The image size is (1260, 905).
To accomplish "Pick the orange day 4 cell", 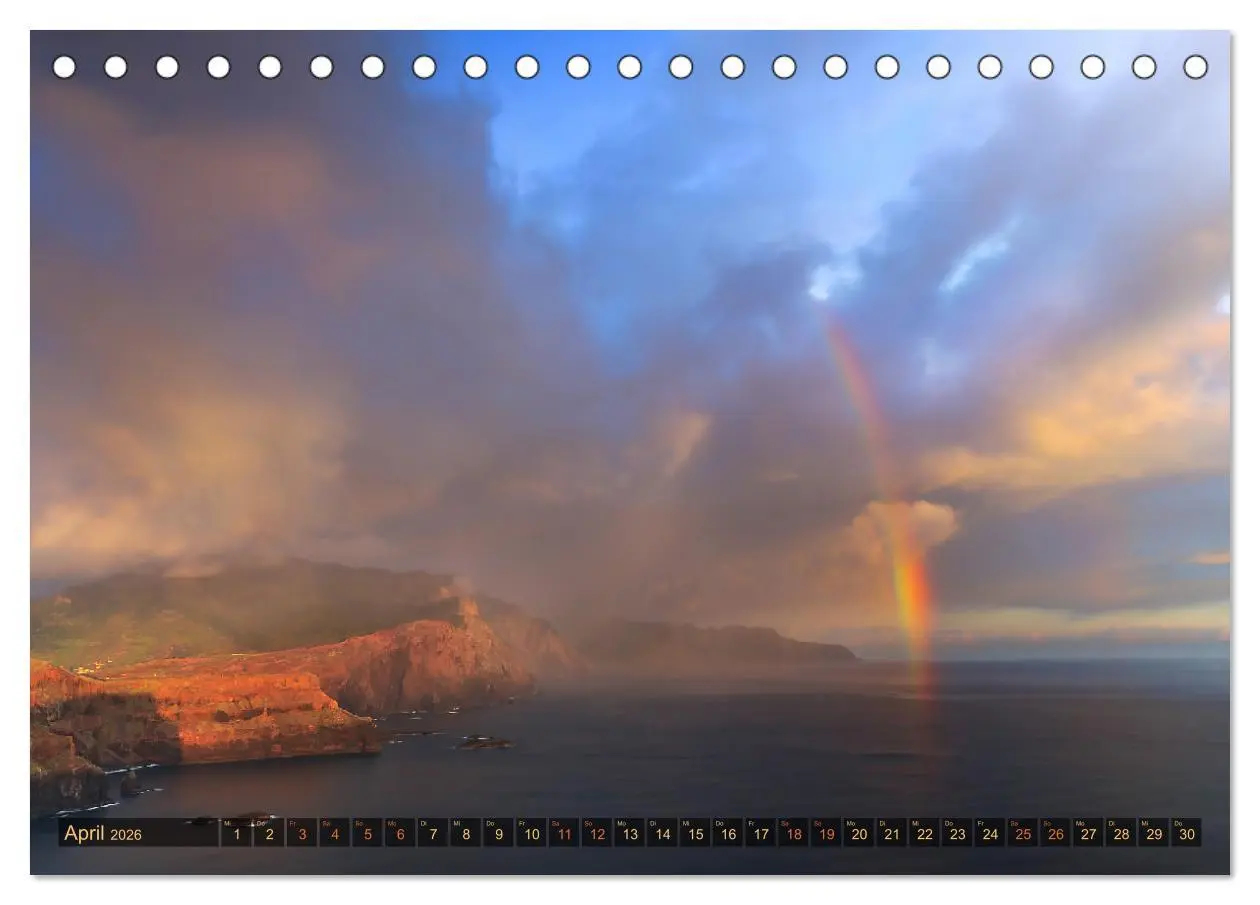I will [x=334, y=832].
